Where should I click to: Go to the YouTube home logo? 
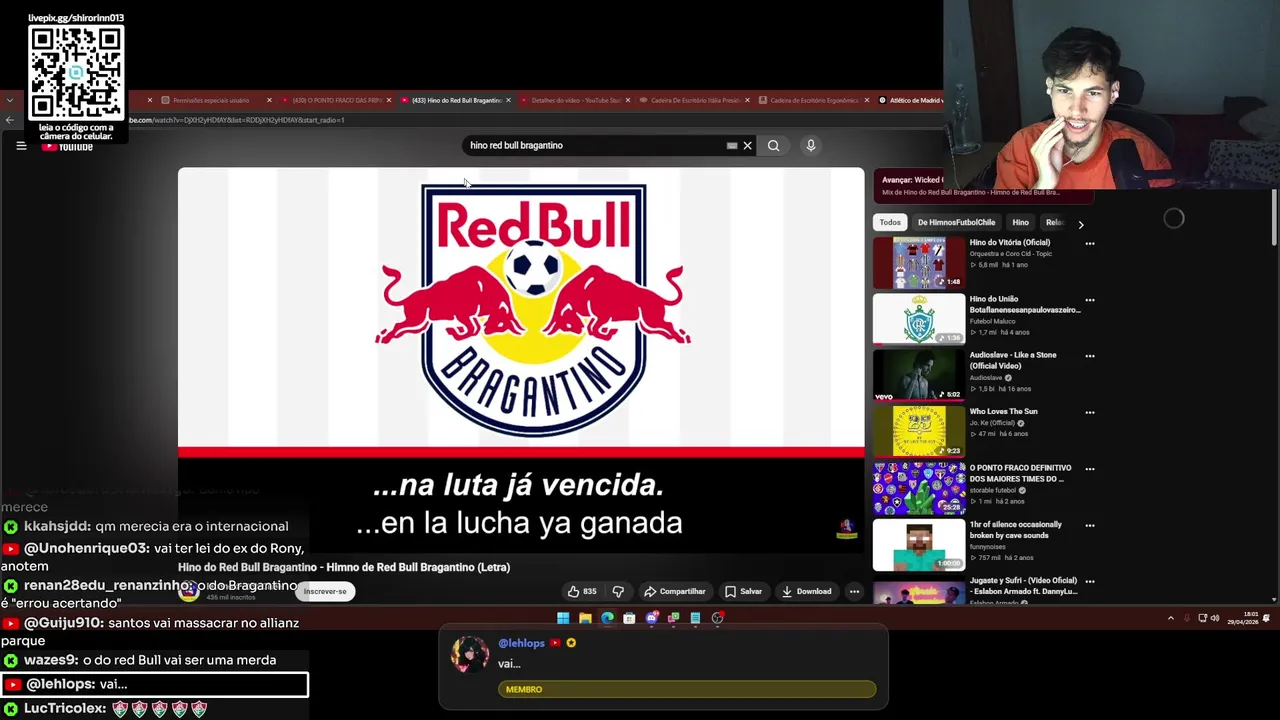[x=68, y=147]
